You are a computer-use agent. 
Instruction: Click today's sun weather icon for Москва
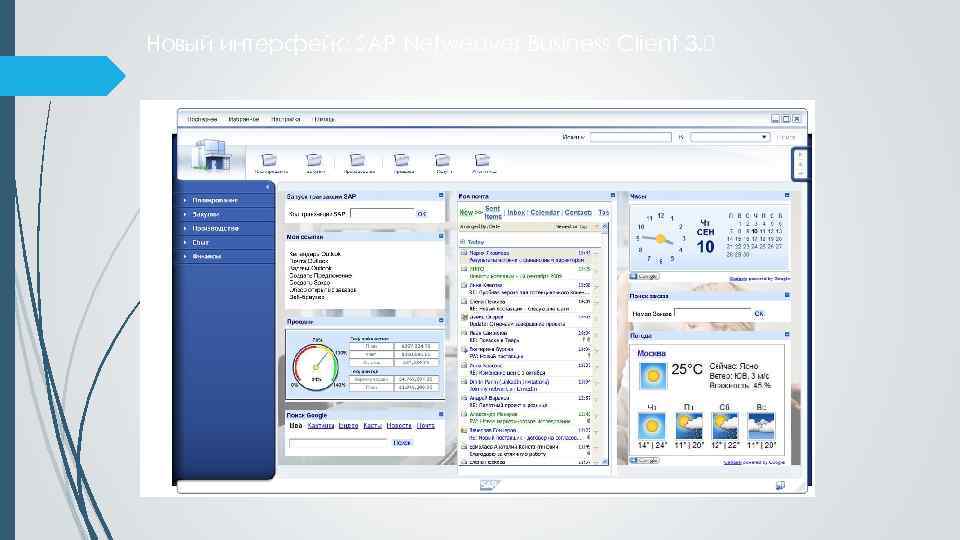pos(653,375)
